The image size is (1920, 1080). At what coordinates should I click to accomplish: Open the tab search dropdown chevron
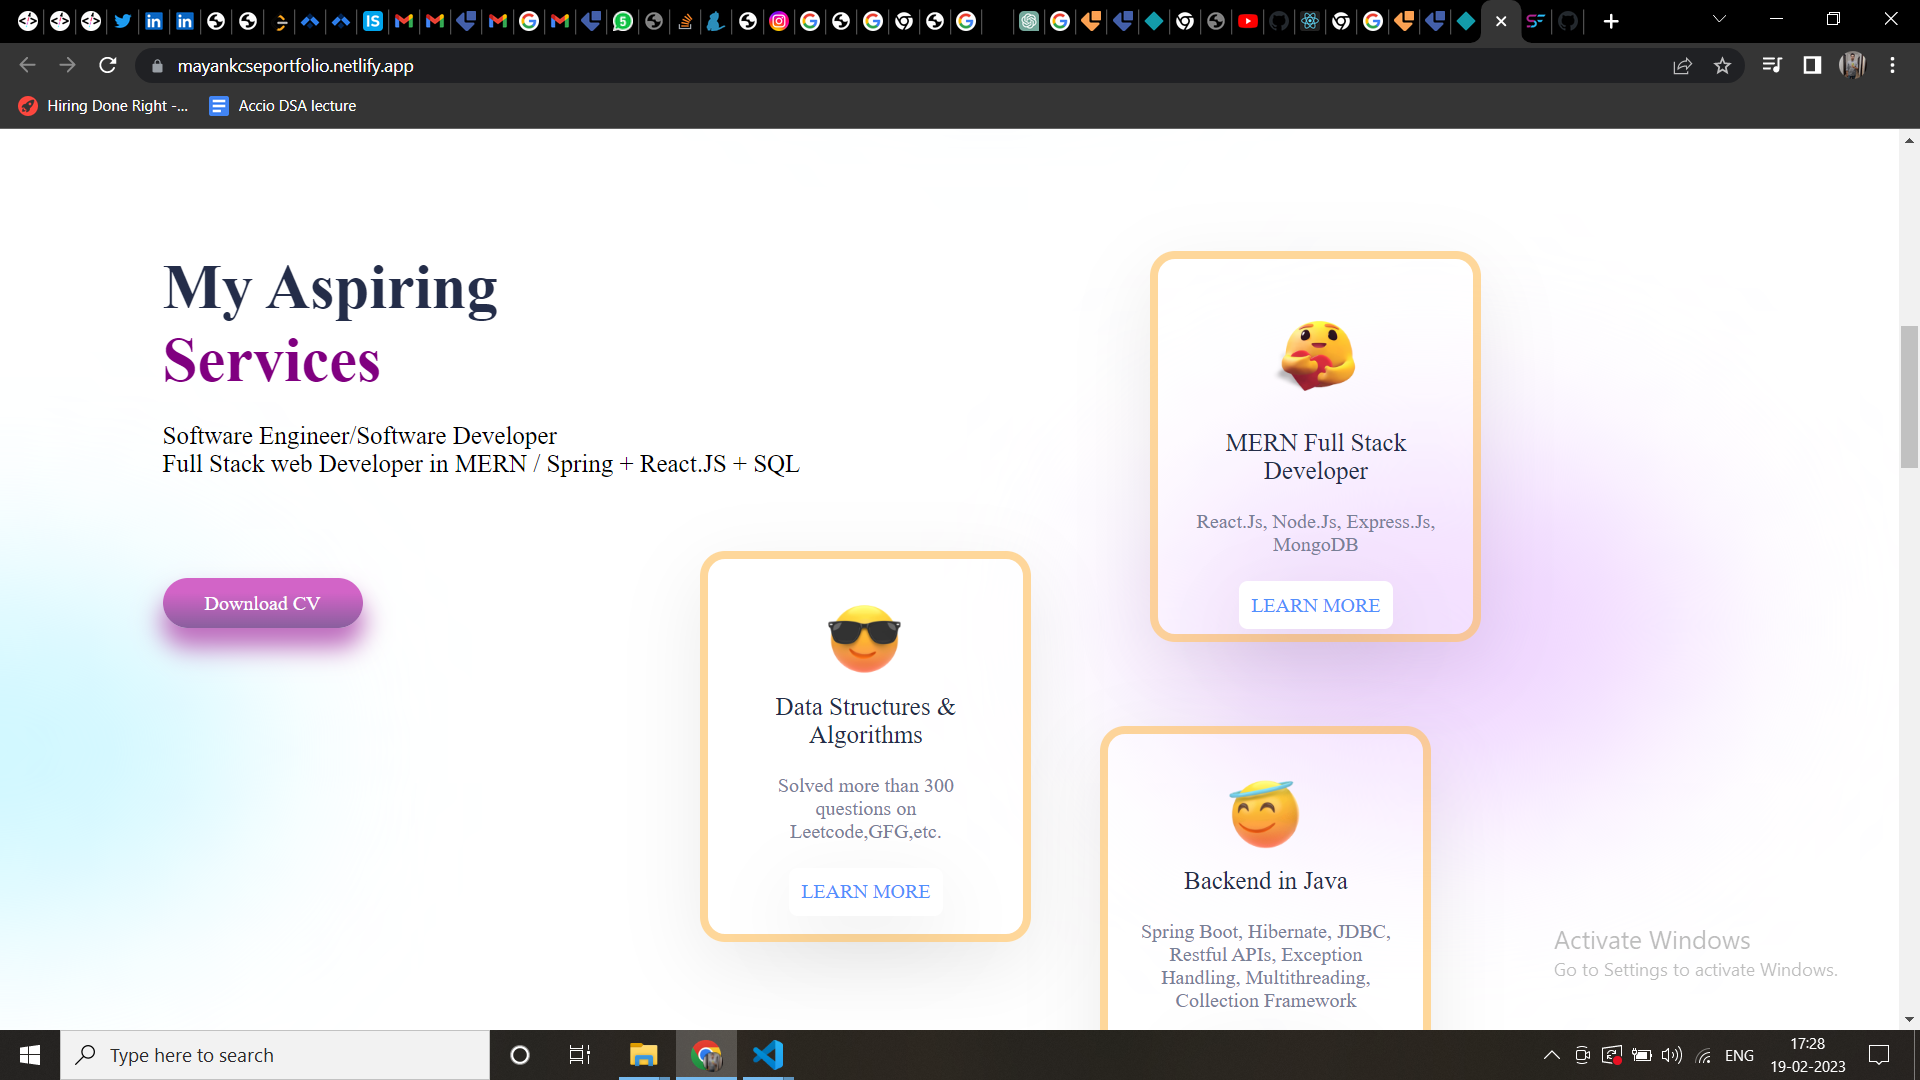pyautogui.click(x=1719, y=19)
